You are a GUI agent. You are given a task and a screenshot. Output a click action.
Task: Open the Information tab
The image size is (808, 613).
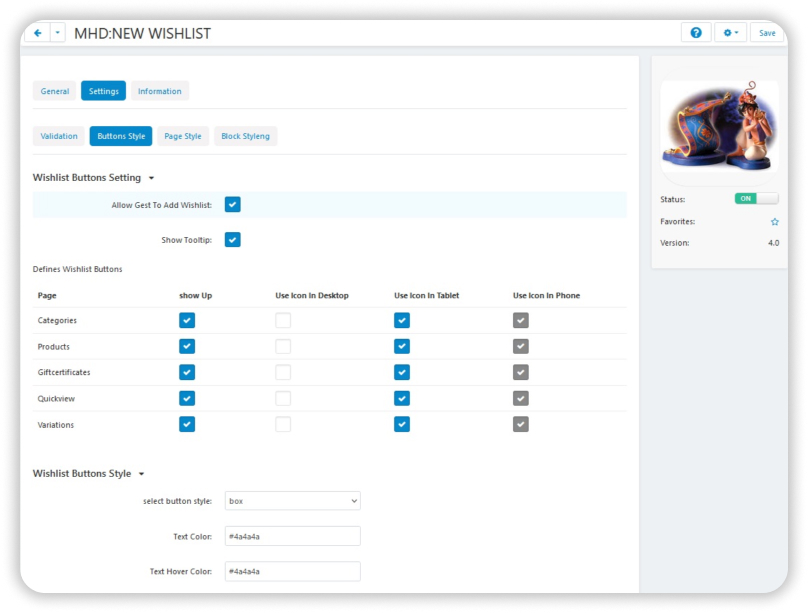click(x=160, y=91)
